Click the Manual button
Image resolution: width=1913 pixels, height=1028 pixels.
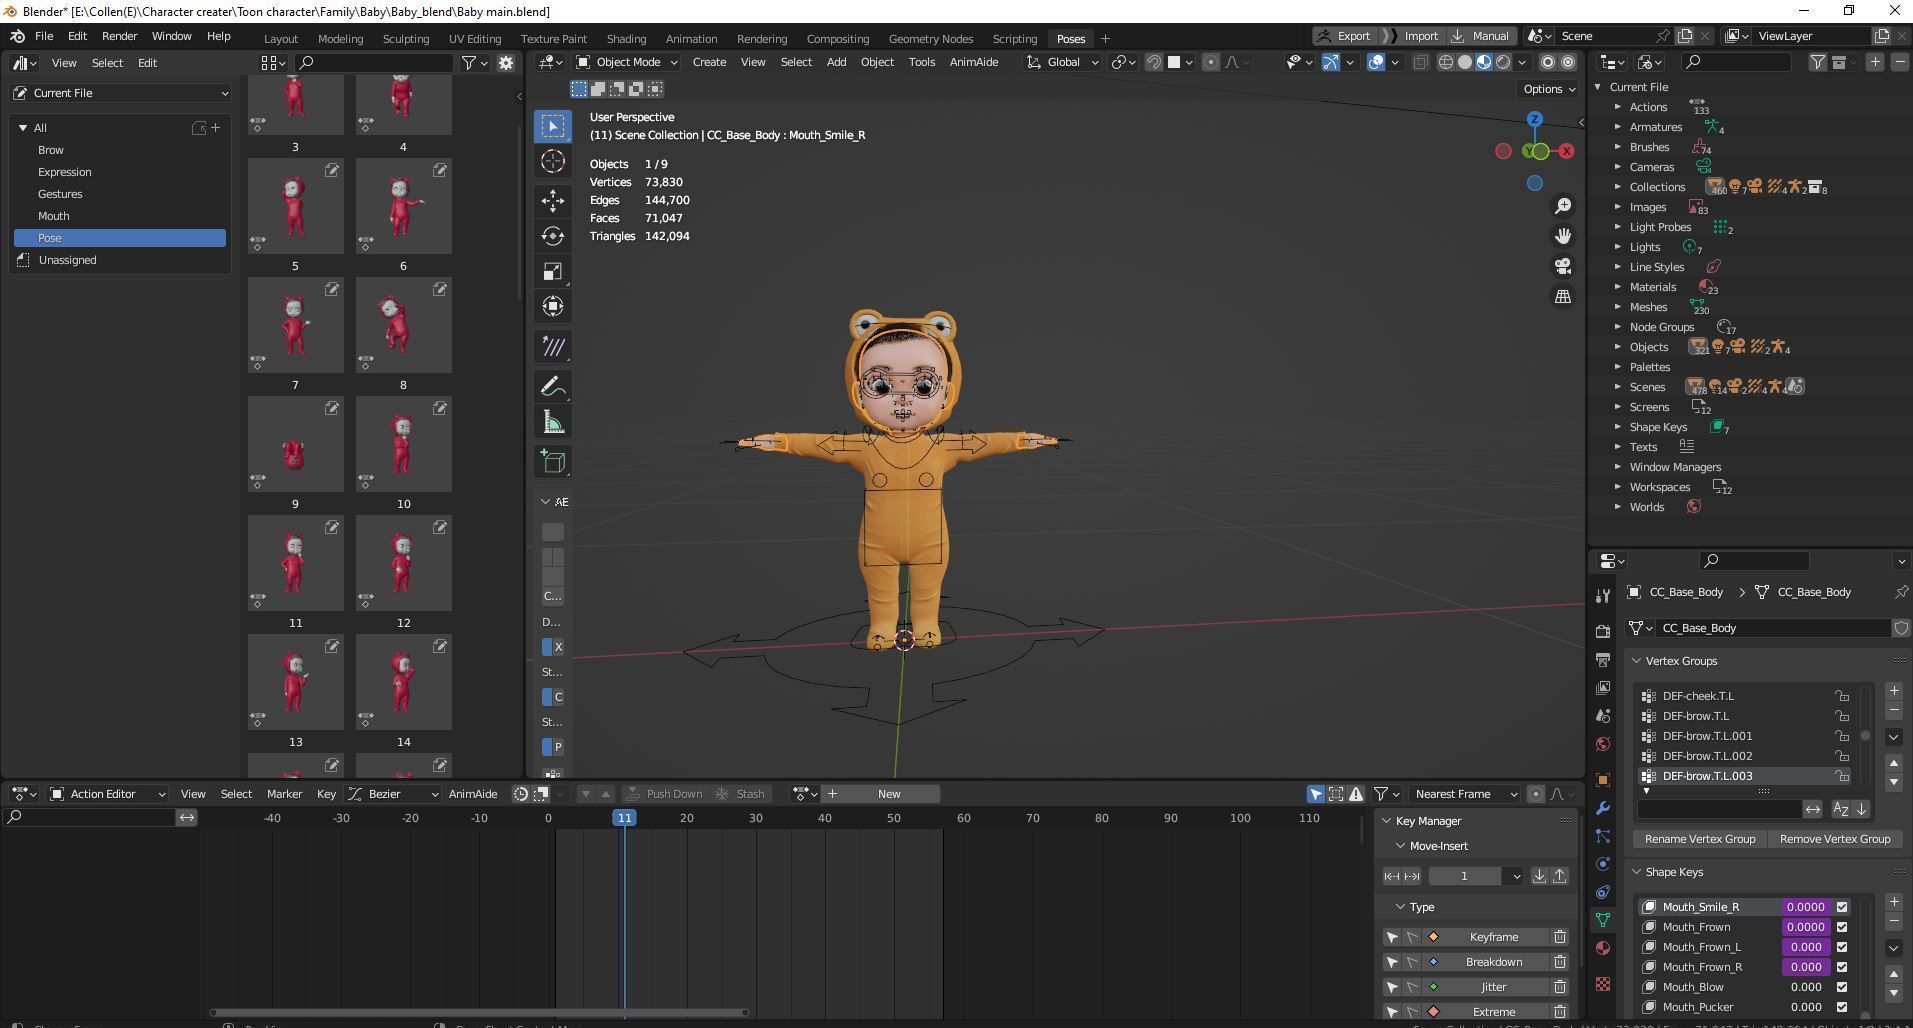1480,36
